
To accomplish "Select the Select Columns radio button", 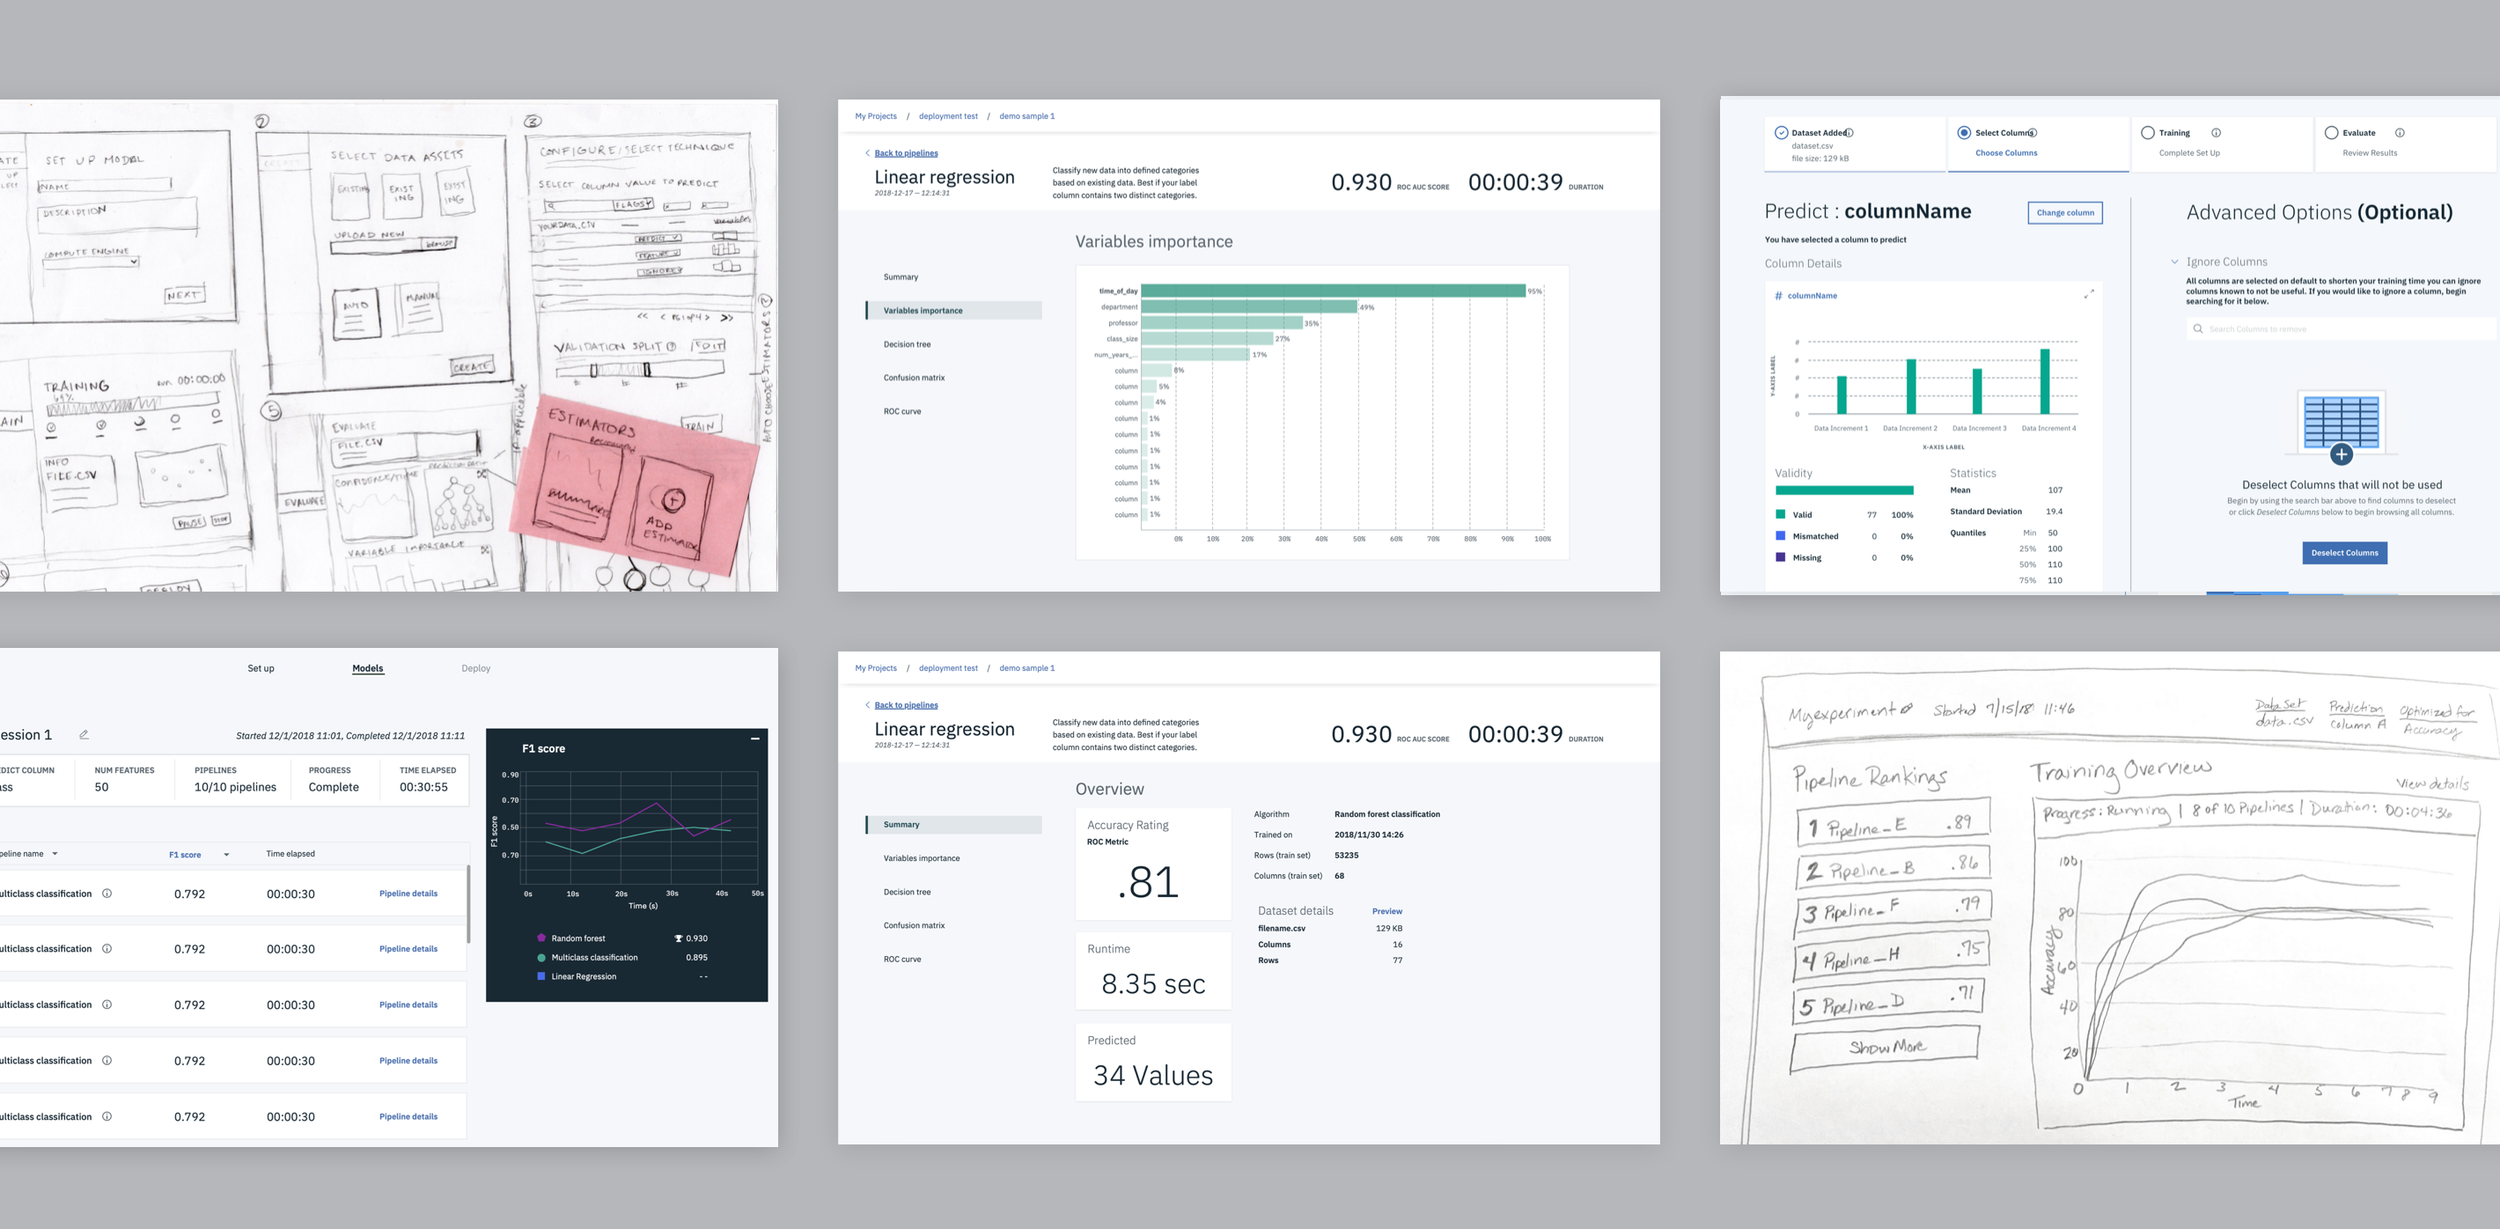I will (1964, 133).
